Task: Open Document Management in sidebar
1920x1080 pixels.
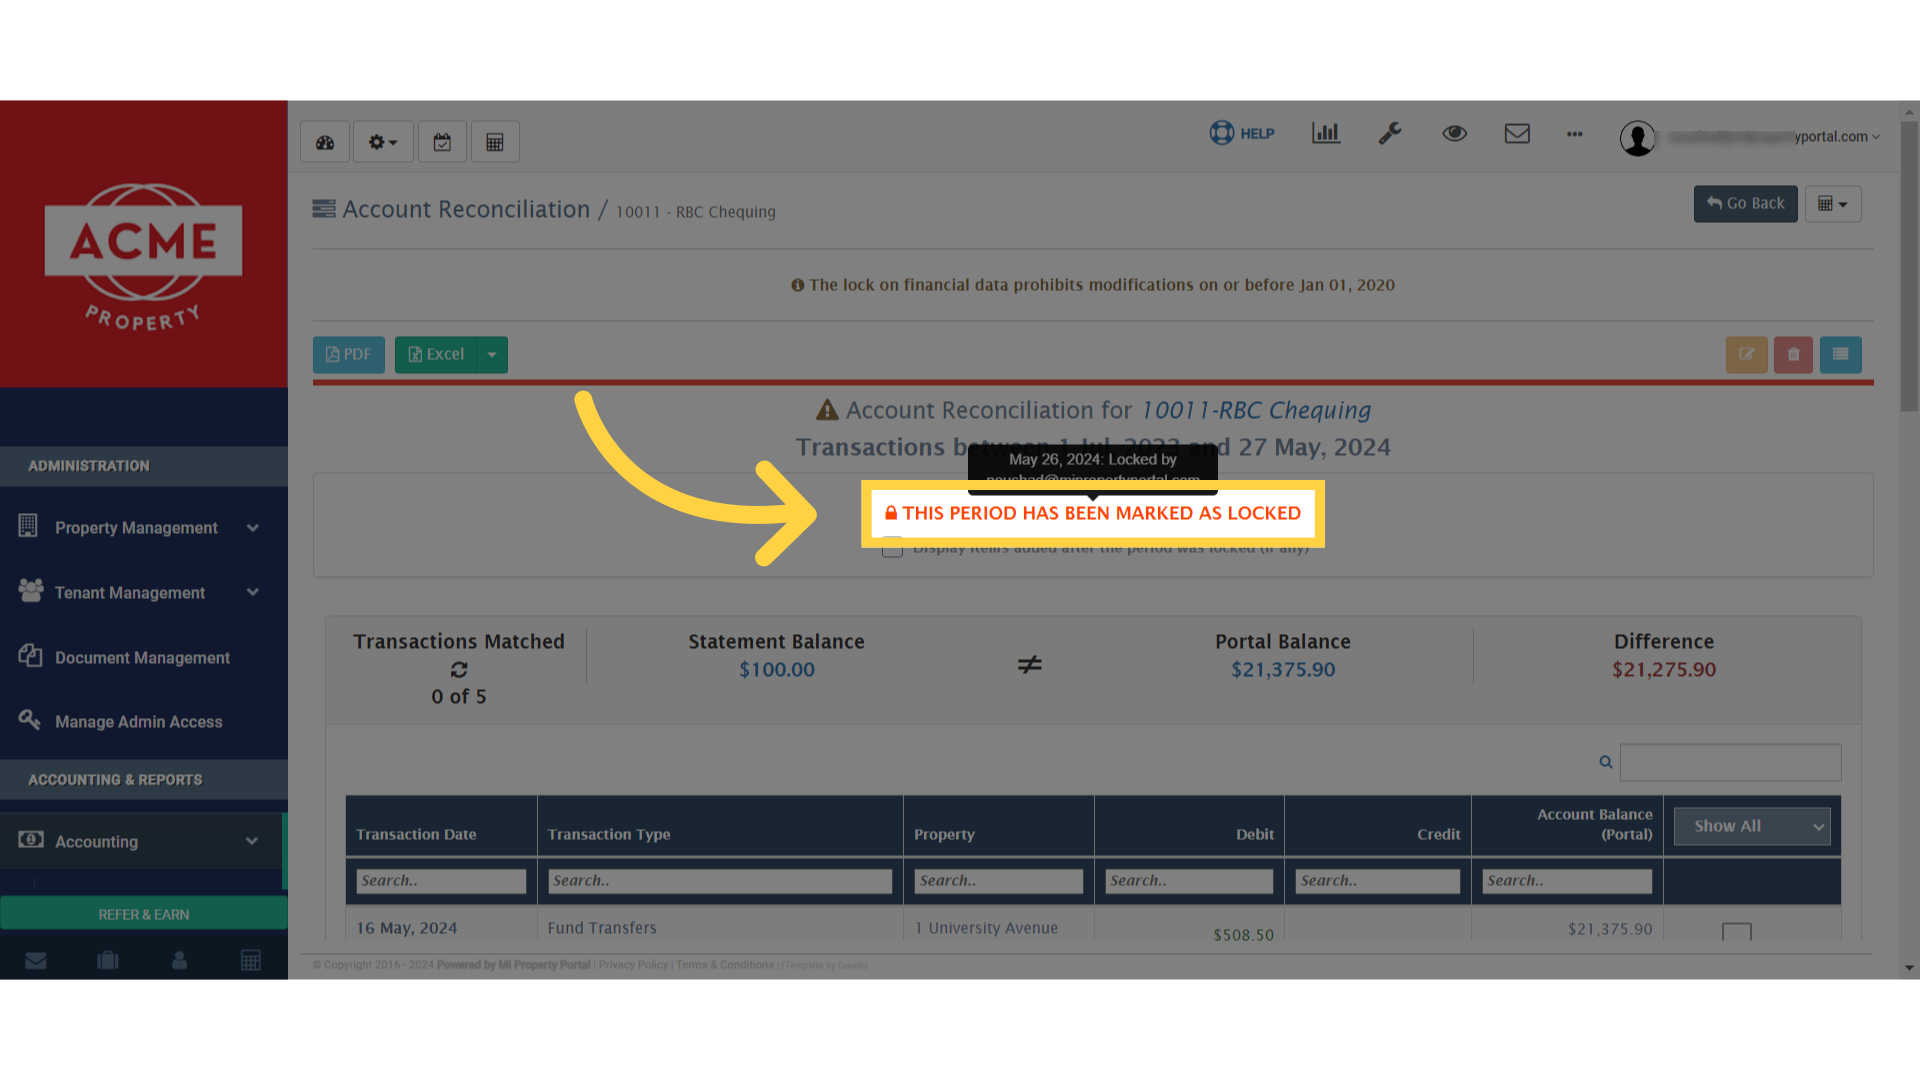Action: [144, 658]
